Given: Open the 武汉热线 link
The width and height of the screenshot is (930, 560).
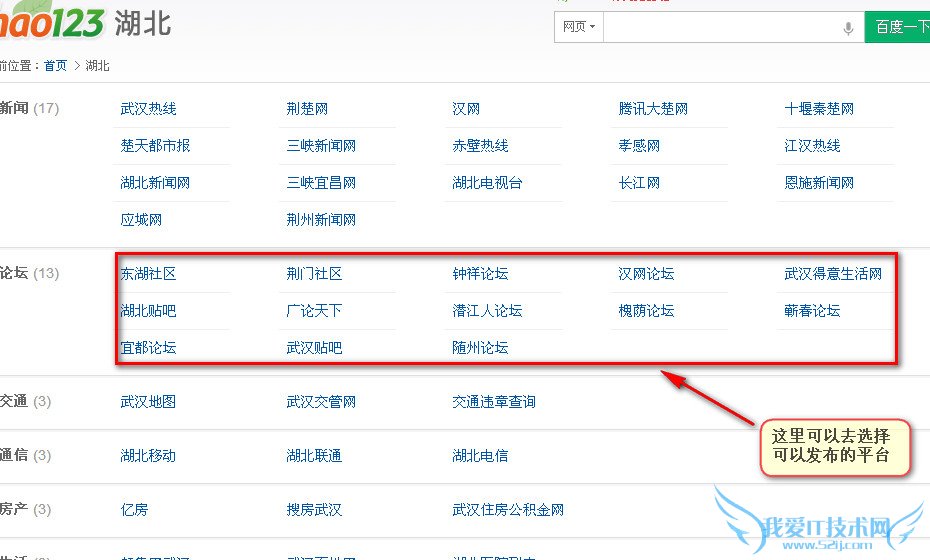Looking at the screenshot, I should 148,109.
